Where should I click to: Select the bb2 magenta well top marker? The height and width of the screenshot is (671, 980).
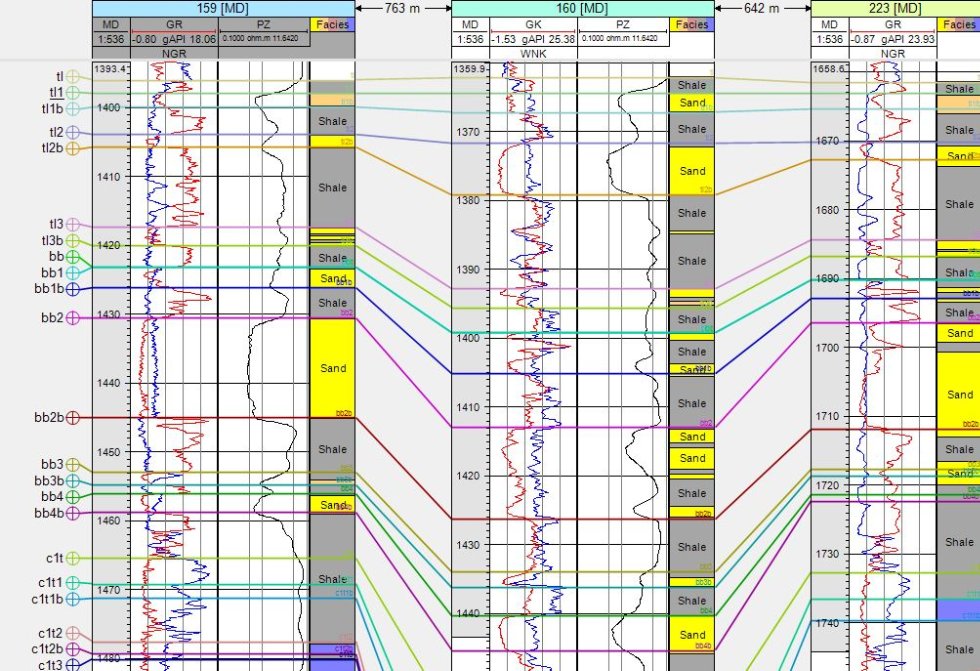pos(73,318)
